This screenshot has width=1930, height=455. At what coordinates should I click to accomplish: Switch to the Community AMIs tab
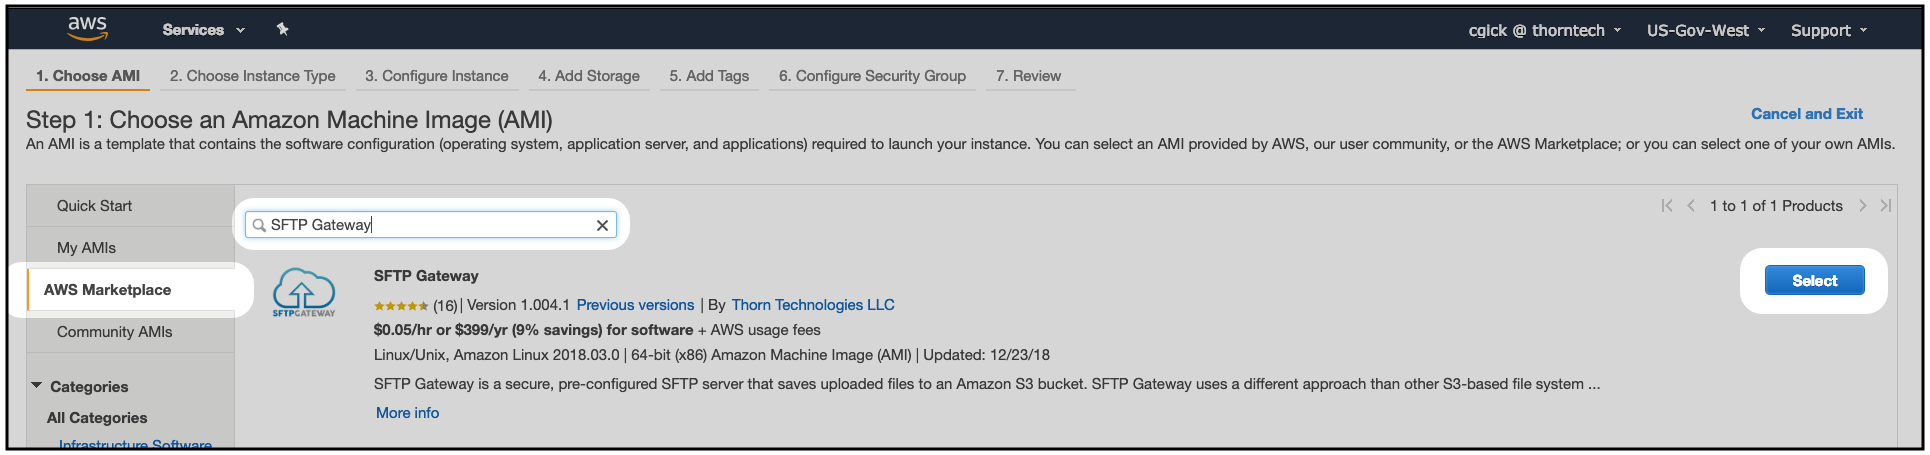[114, 332]
